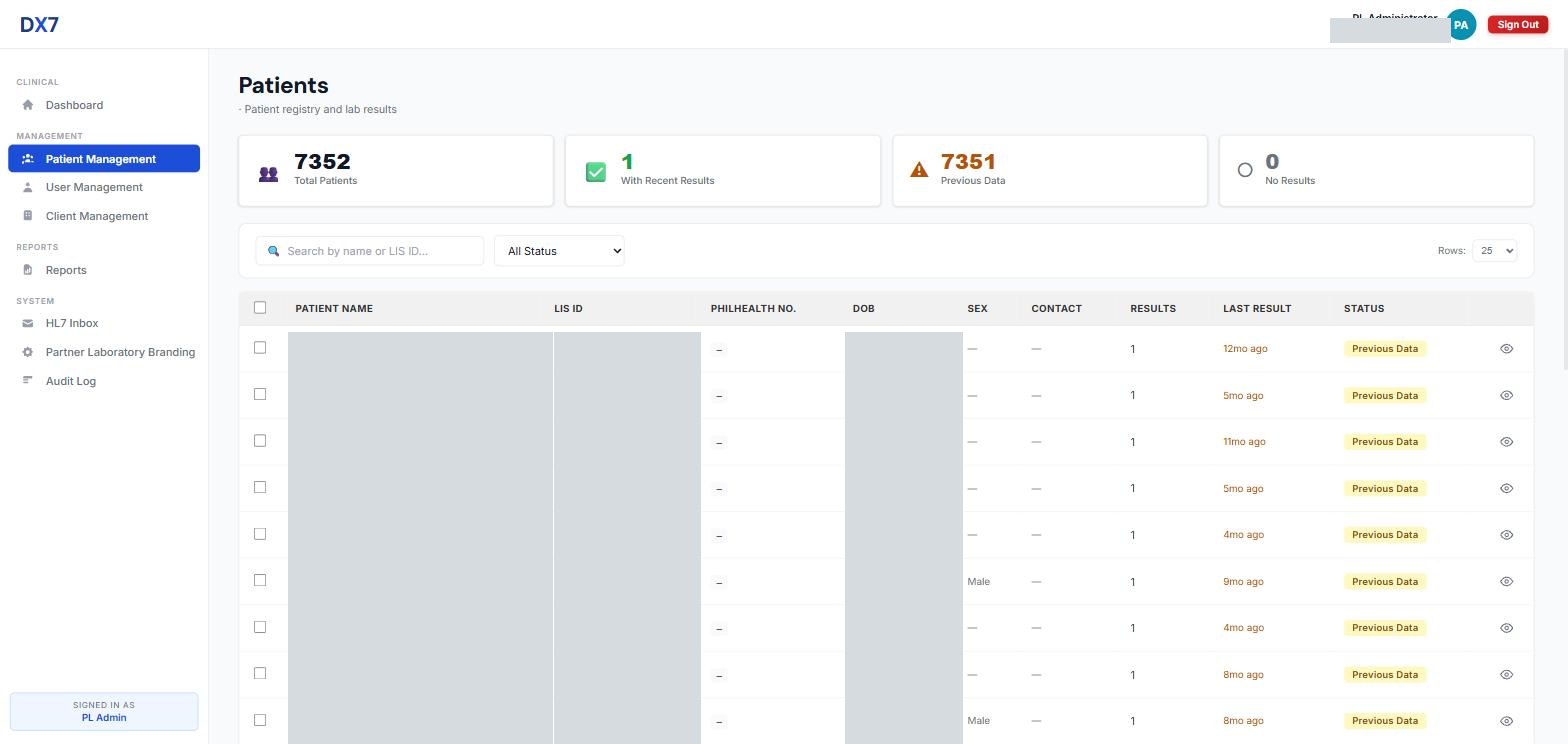1568x744 pixels.
Task: Open the PA user avatar
Action: pos(1461,25)
